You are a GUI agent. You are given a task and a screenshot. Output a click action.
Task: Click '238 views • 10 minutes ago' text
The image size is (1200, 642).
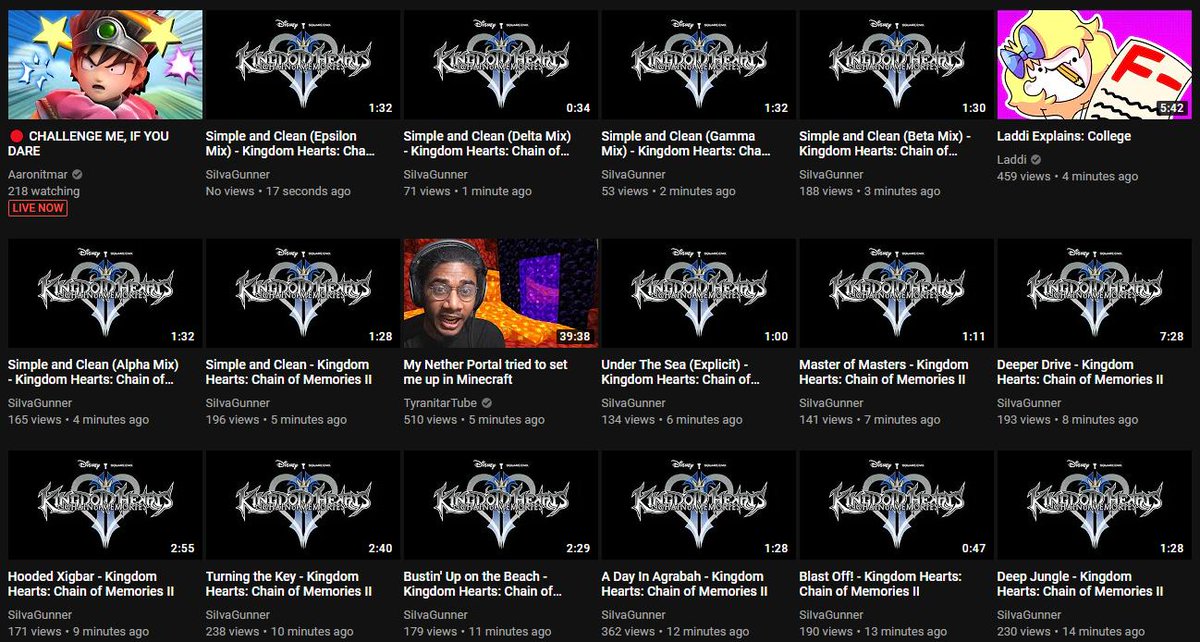(x=280, y=631)
